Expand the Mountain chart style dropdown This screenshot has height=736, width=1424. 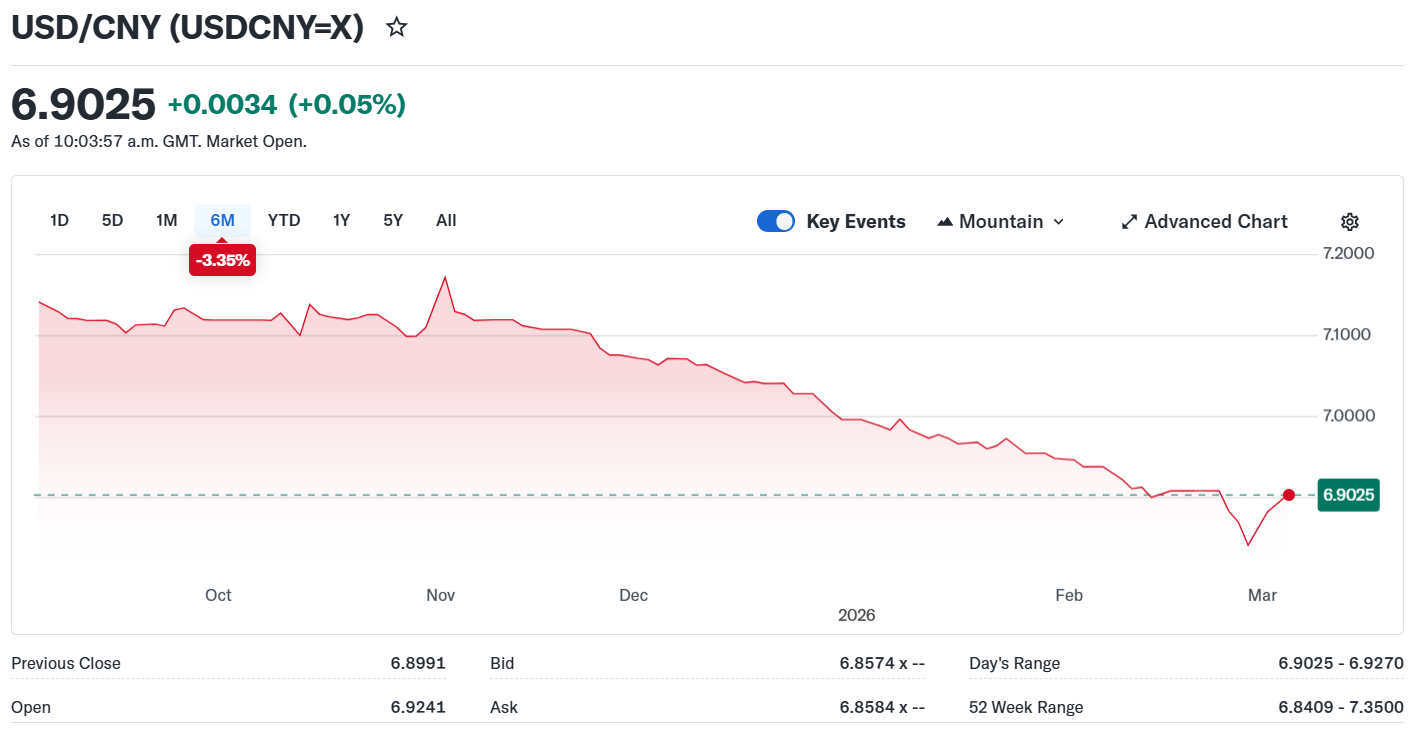point(1059,222)
